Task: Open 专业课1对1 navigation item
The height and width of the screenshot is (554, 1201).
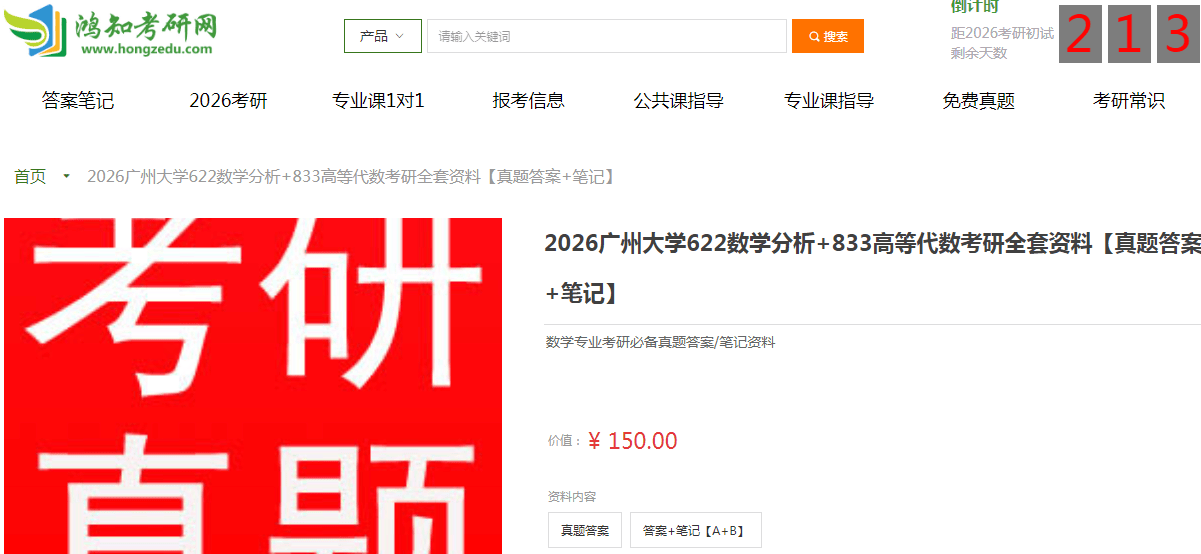Action: coord(379,101)
